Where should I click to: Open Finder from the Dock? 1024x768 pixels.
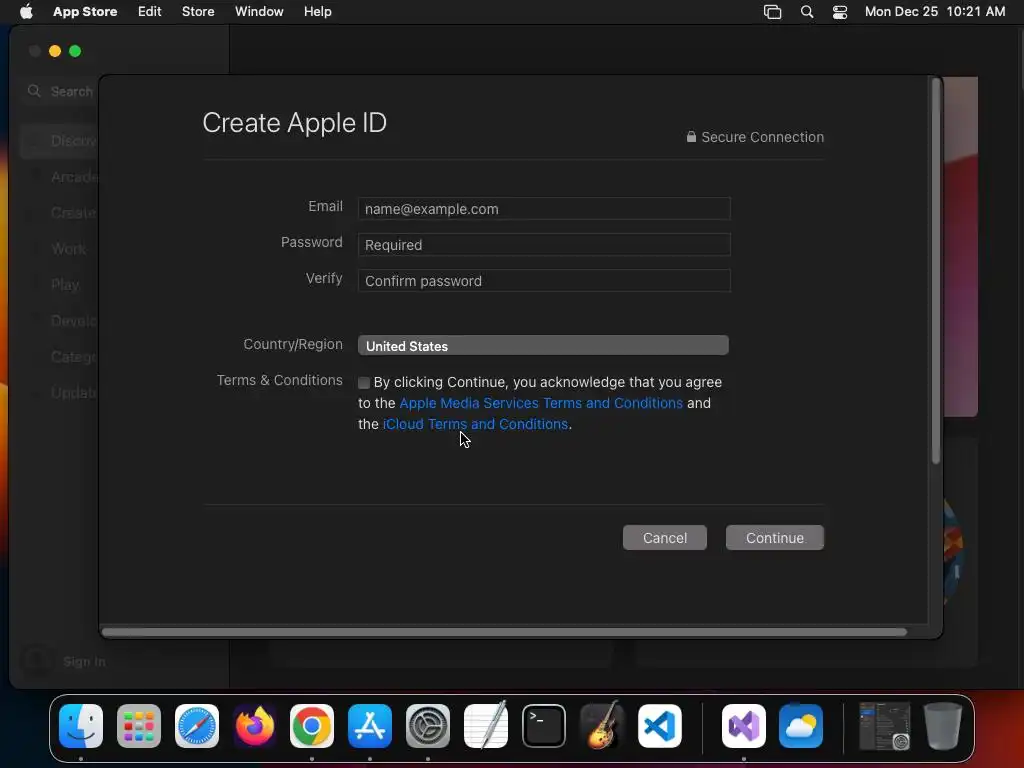(x=81, y=726)
